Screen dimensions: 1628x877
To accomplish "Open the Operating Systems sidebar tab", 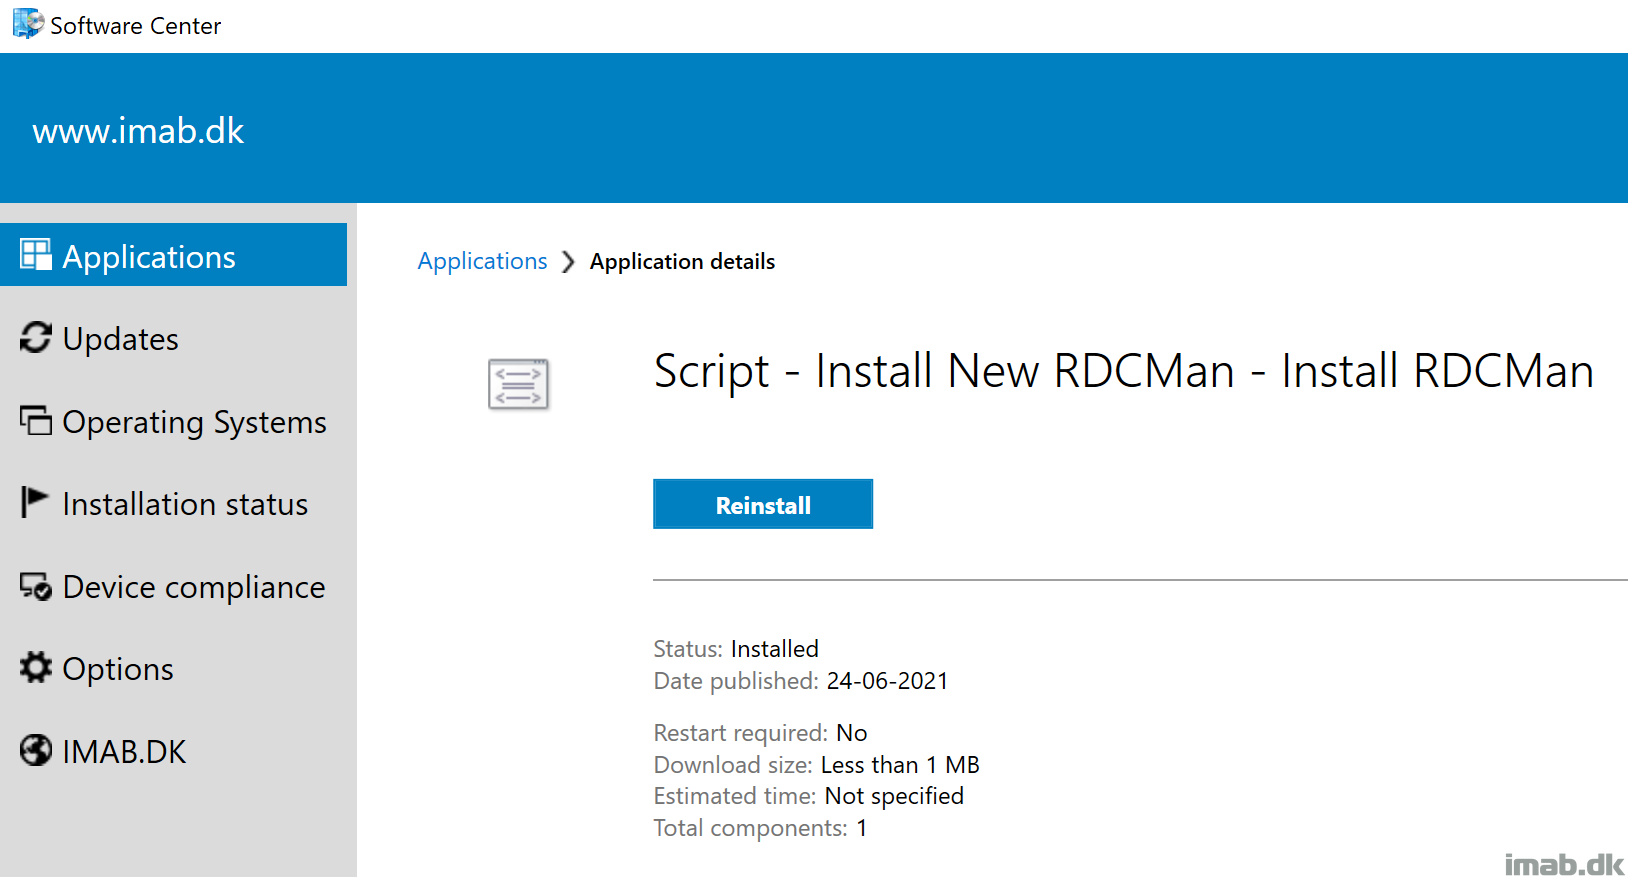I will pos(174,421).
